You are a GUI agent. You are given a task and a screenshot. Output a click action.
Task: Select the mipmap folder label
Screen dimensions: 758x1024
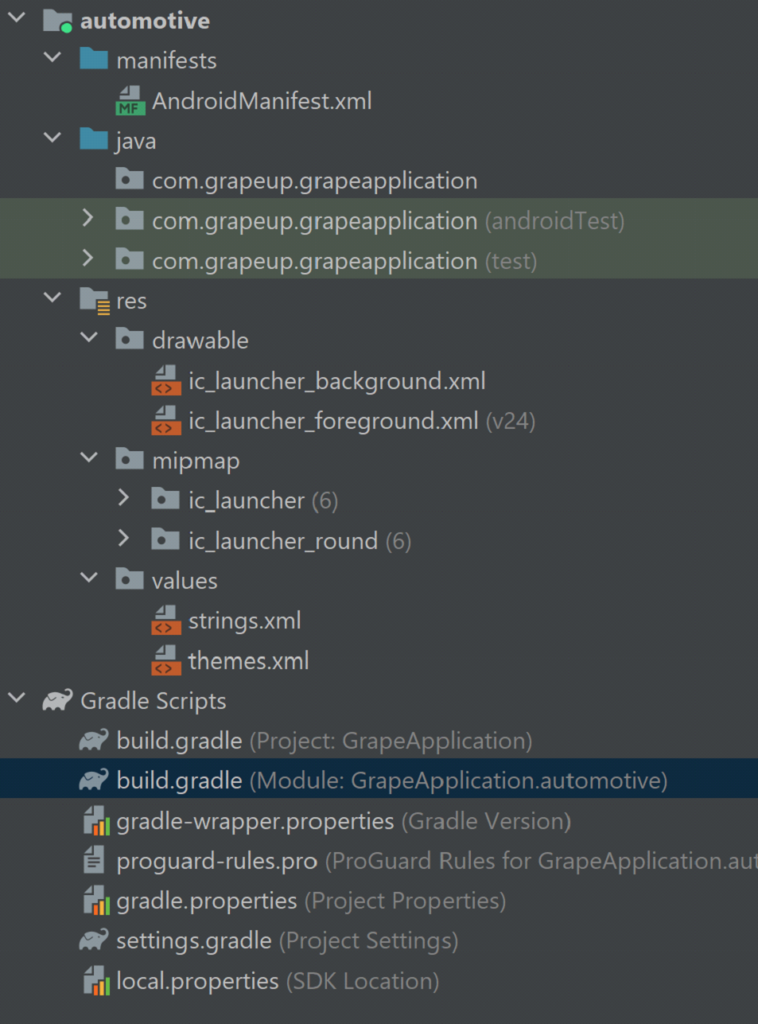tap(196, 461)
